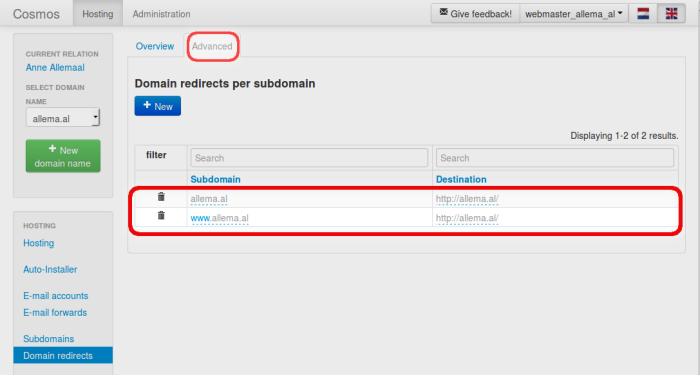Click the destination URL in the allema.al row
Screen dimensions: 700x375
pyautogui.click(x=467, y=199)
